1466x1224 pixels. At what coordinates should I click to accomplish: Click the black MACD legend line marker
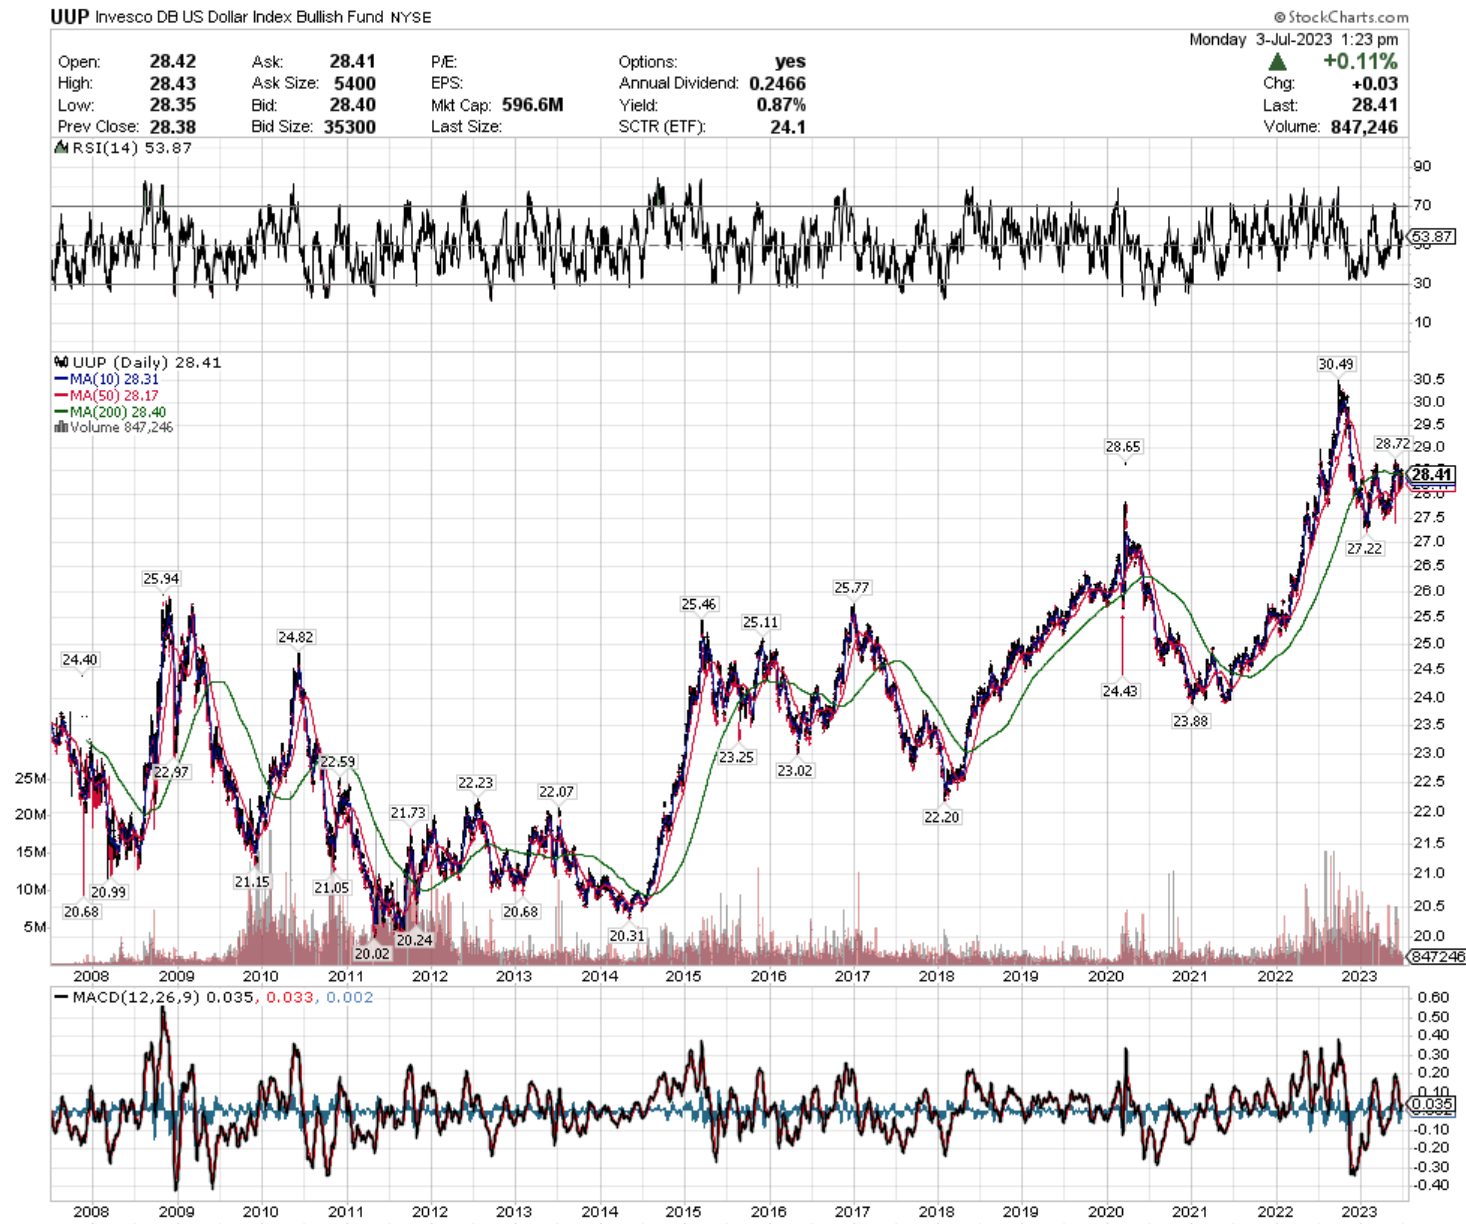click(x=61, y=997)
